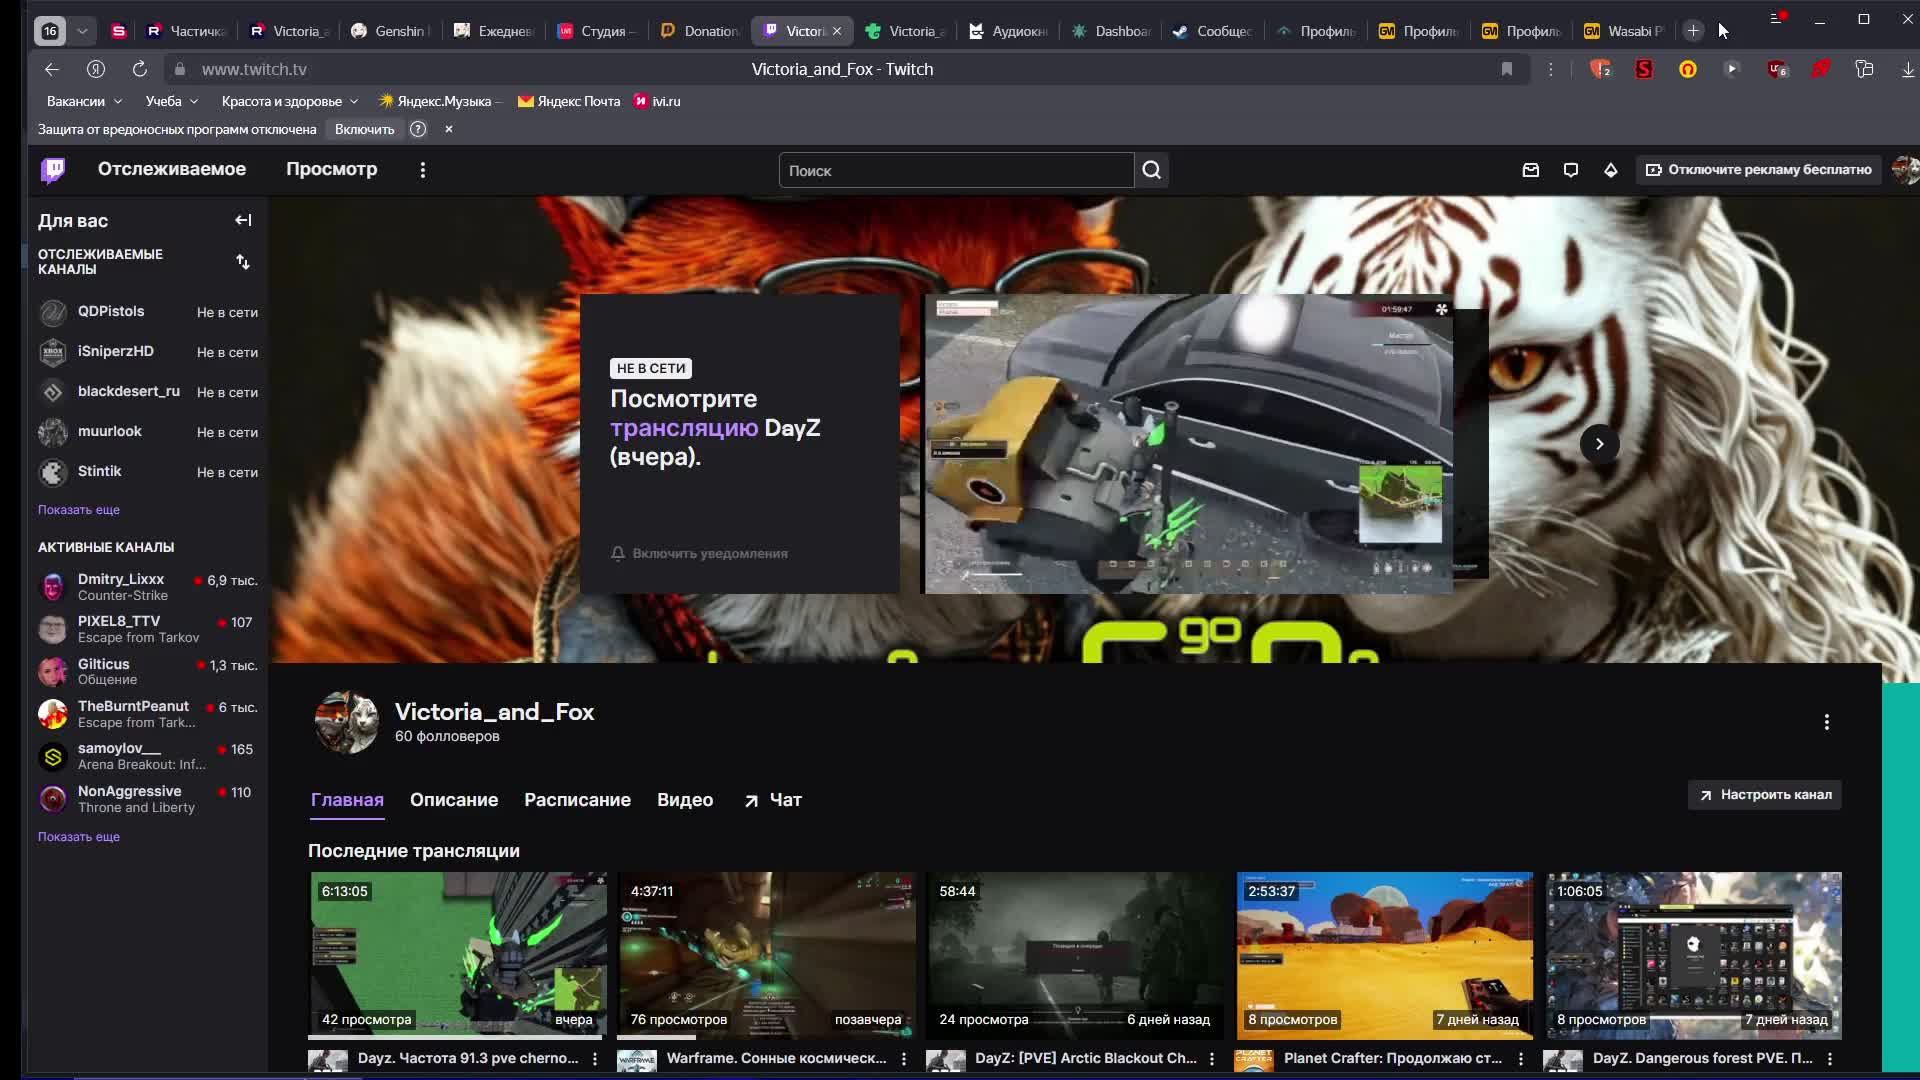The image size is (1920, 1080).
Task: Click "Включить" to enable malware protection
Action: tap(364, 129)
